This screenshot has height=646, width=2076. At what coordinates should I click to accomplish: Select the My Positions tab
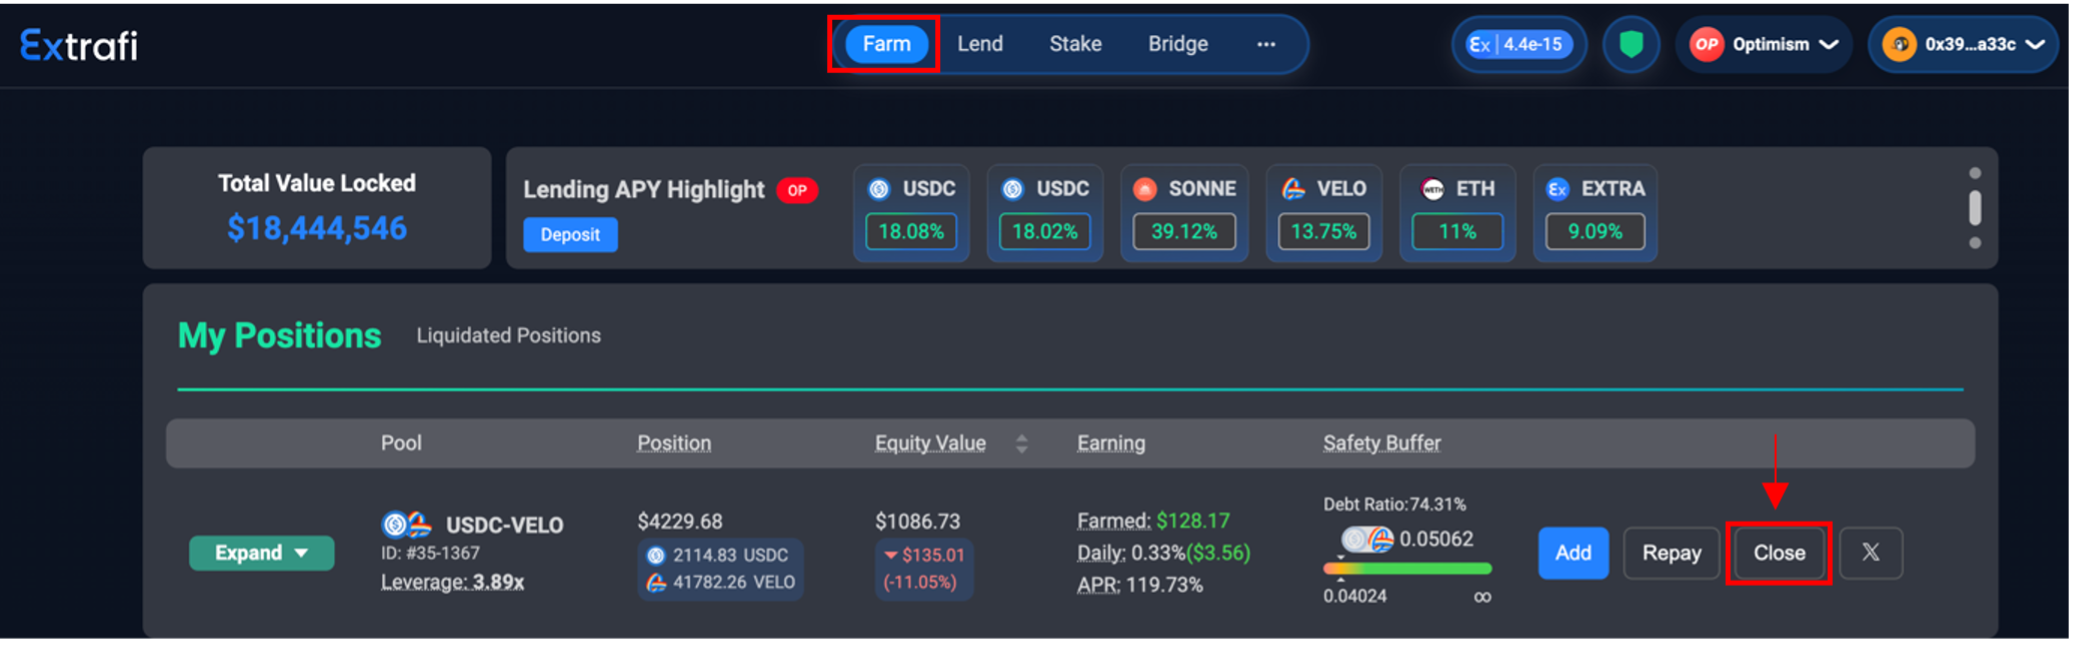tap(279, 336)
